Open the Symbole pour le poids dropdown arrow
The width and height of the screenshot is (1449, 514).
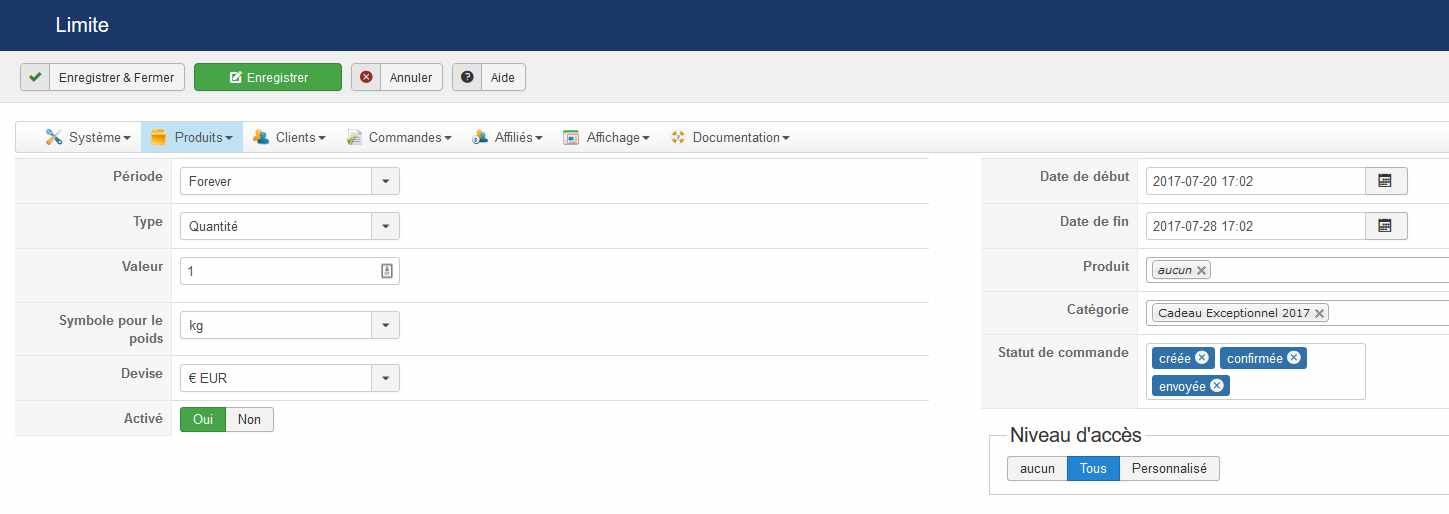pyautogui.click(x=386, y=325)
